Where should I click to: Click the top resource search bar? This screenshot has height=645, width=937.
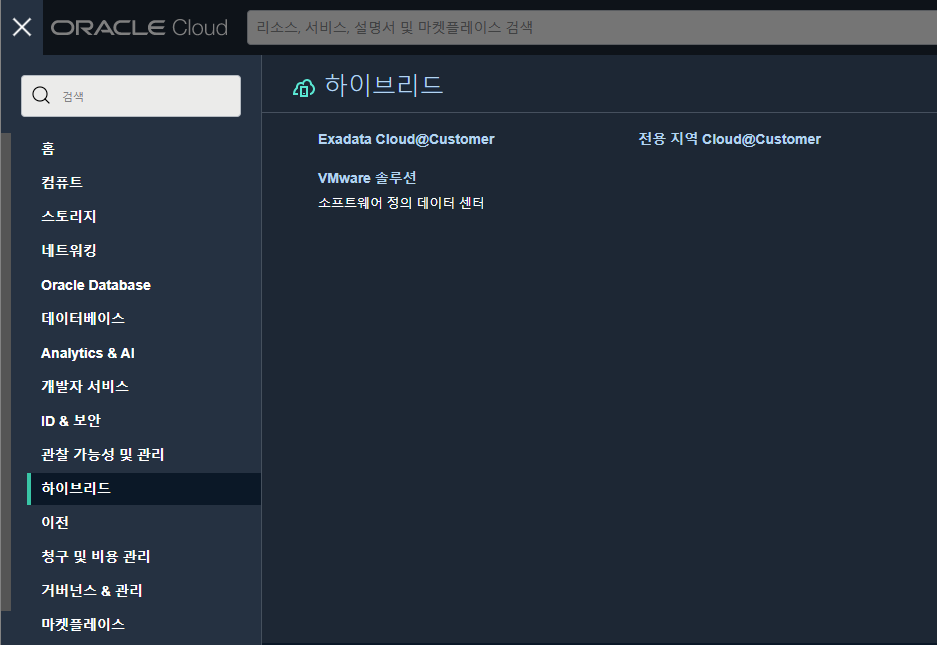click(592, 27)
